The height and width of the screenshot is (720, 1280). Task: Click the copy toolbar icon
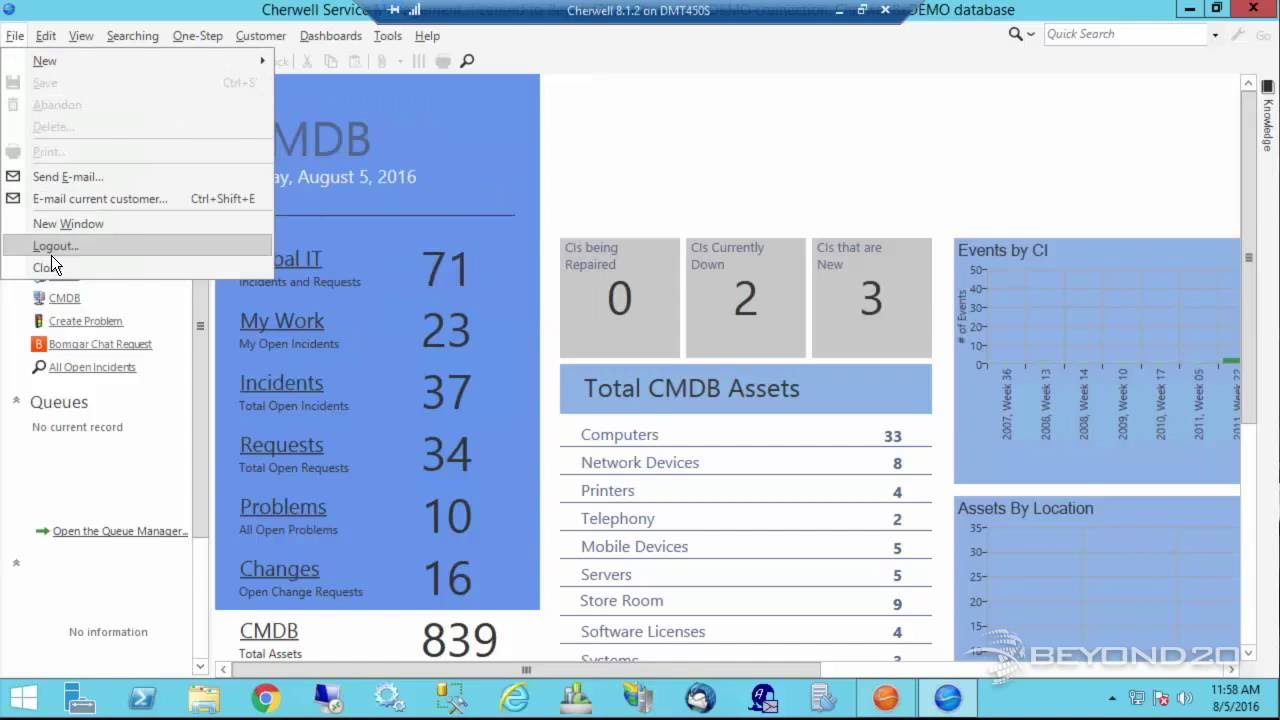click(x=331, y=61)
